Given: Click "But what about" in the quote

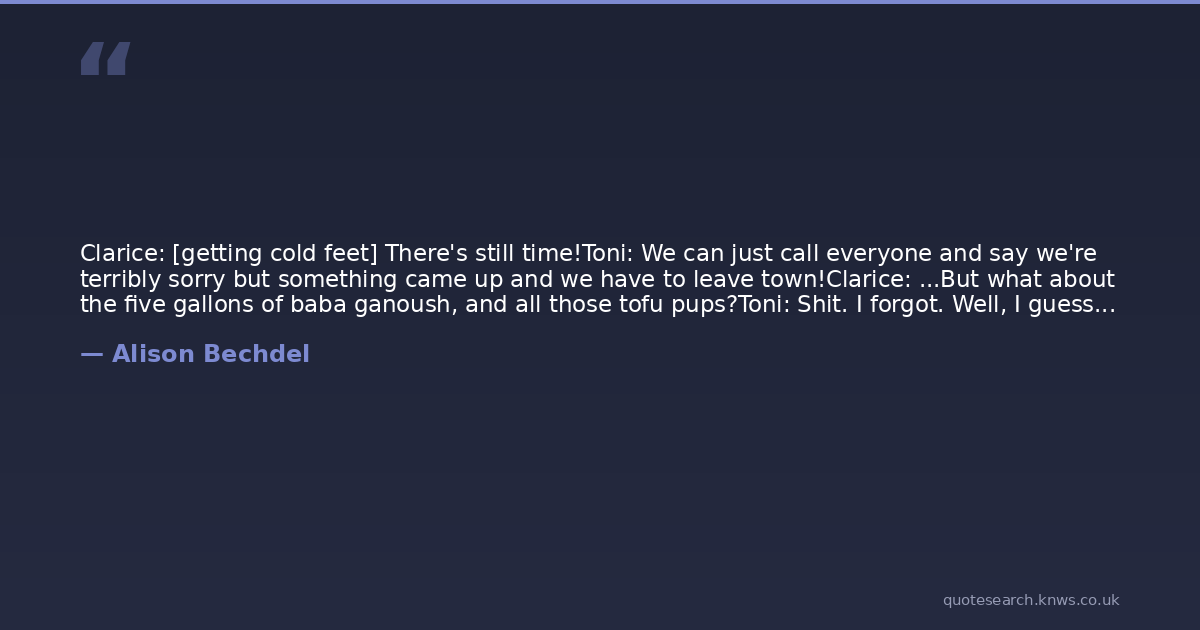Looking at the screenshot, I should [1027, 280].
